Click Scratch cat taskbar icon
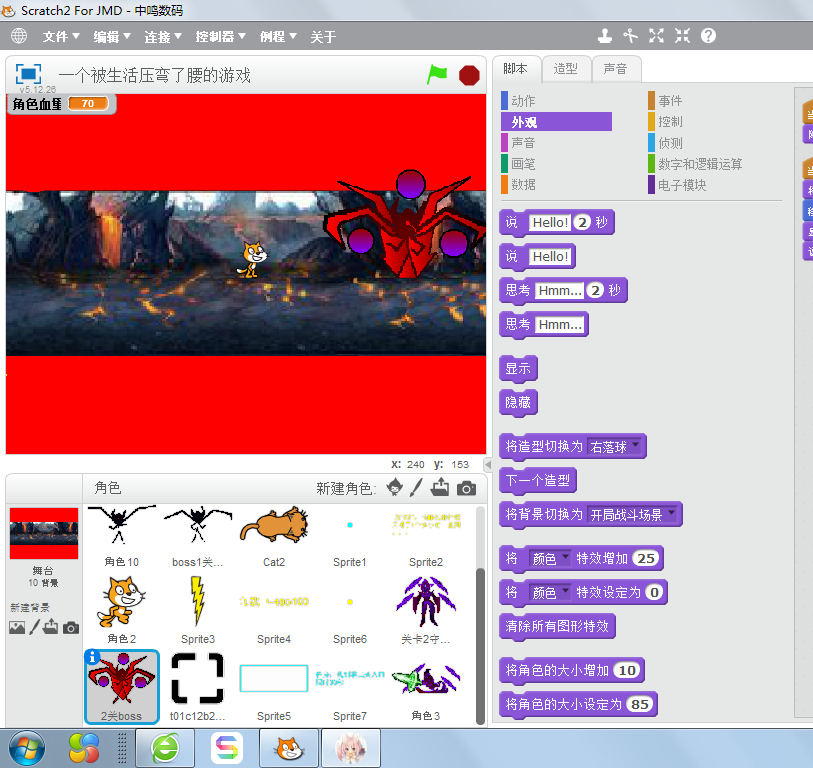This screenshot has height=768, width=813. (289, 748)
